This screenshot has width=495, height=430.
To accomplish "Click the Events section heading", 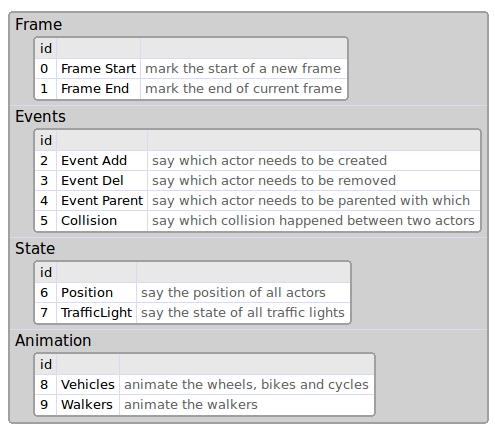I will 40,116.
